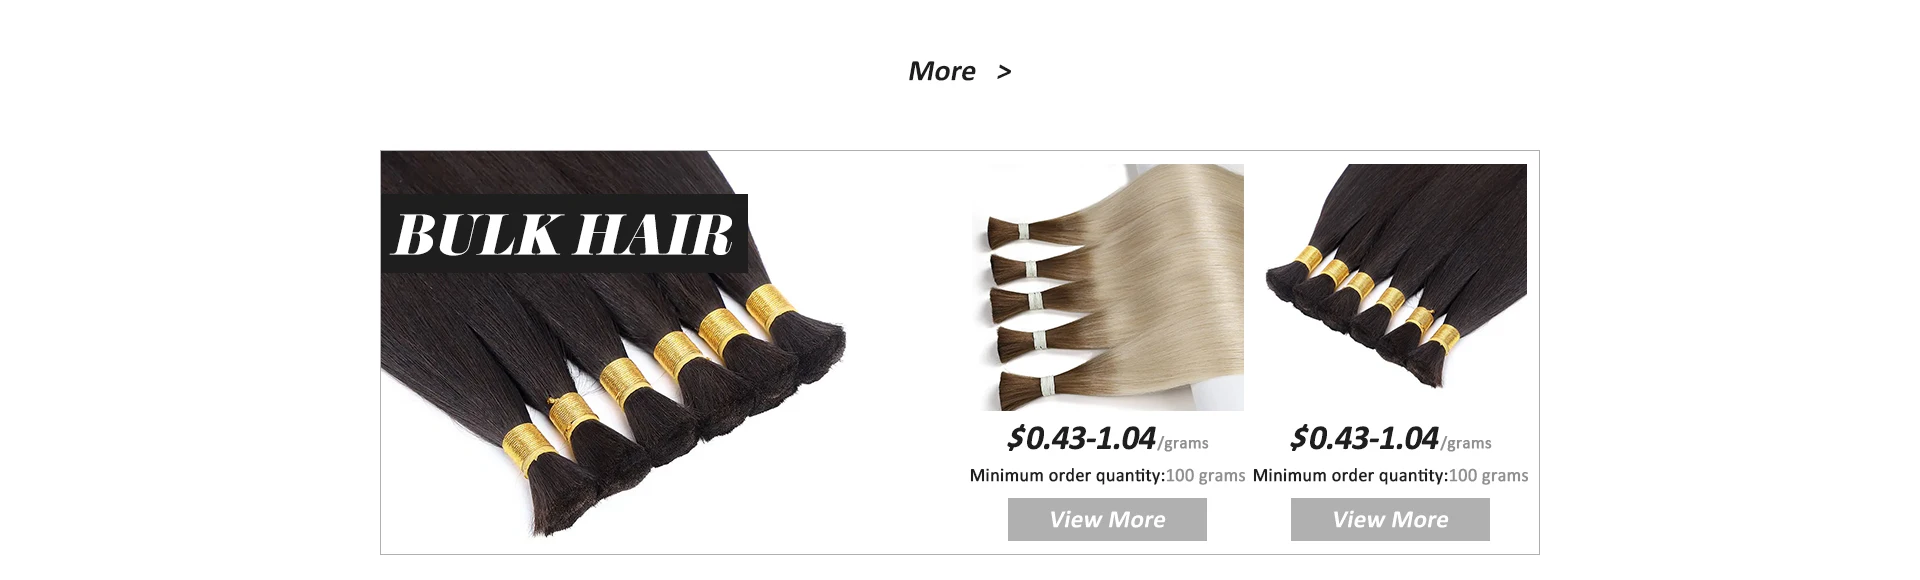Click the /grams unit beside the second price
1920x580 pixels.
1466,443
